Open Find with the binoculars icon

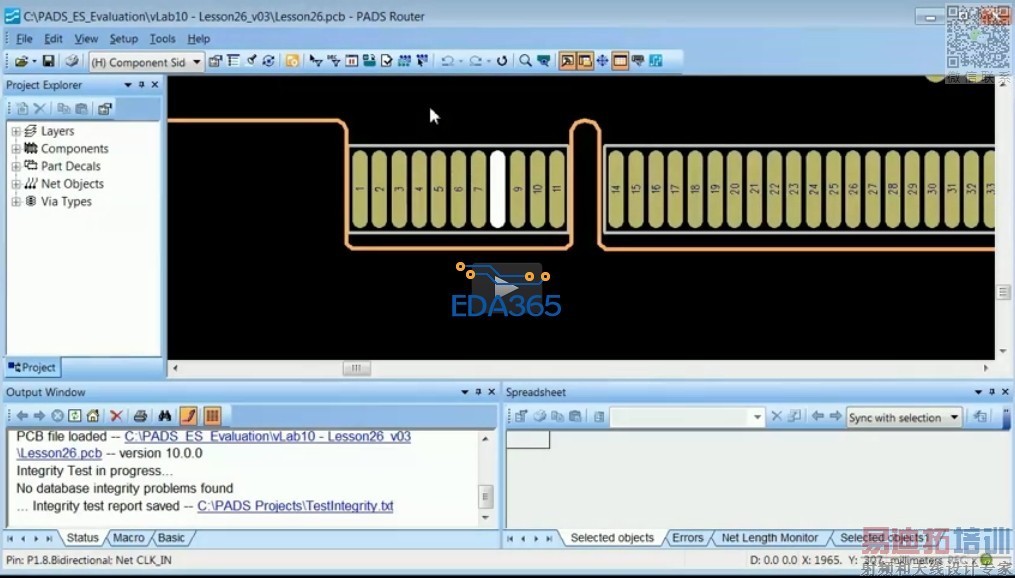click(164, 416)
